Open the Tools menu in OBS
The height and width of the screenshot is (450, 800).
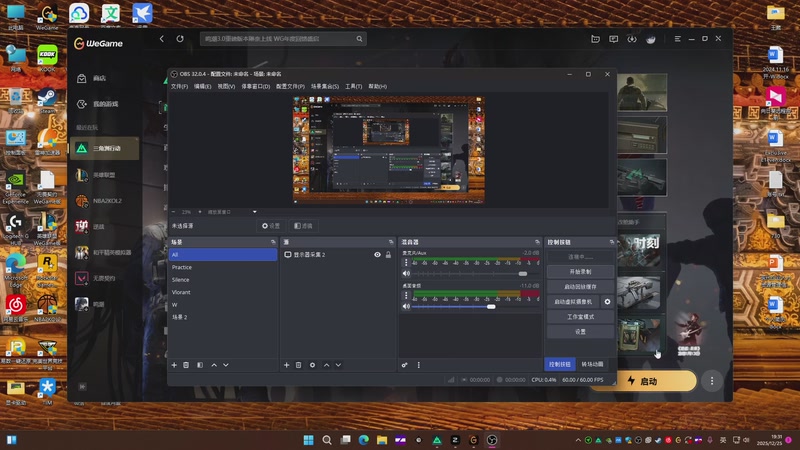pyautogui.click(x=354, y=86)
